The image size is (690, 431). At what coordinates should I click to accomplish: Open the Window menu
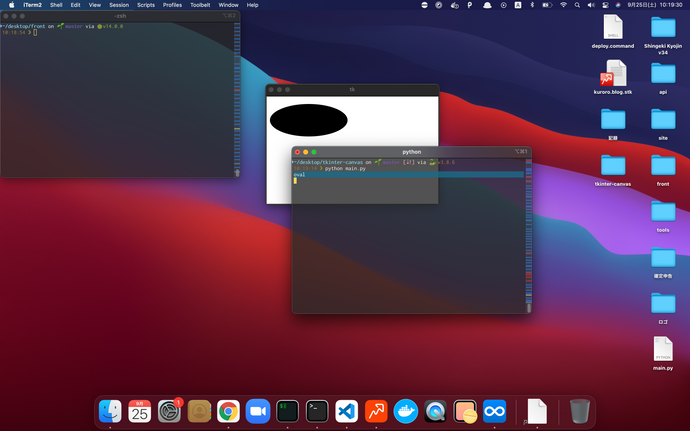click(228, 5)
